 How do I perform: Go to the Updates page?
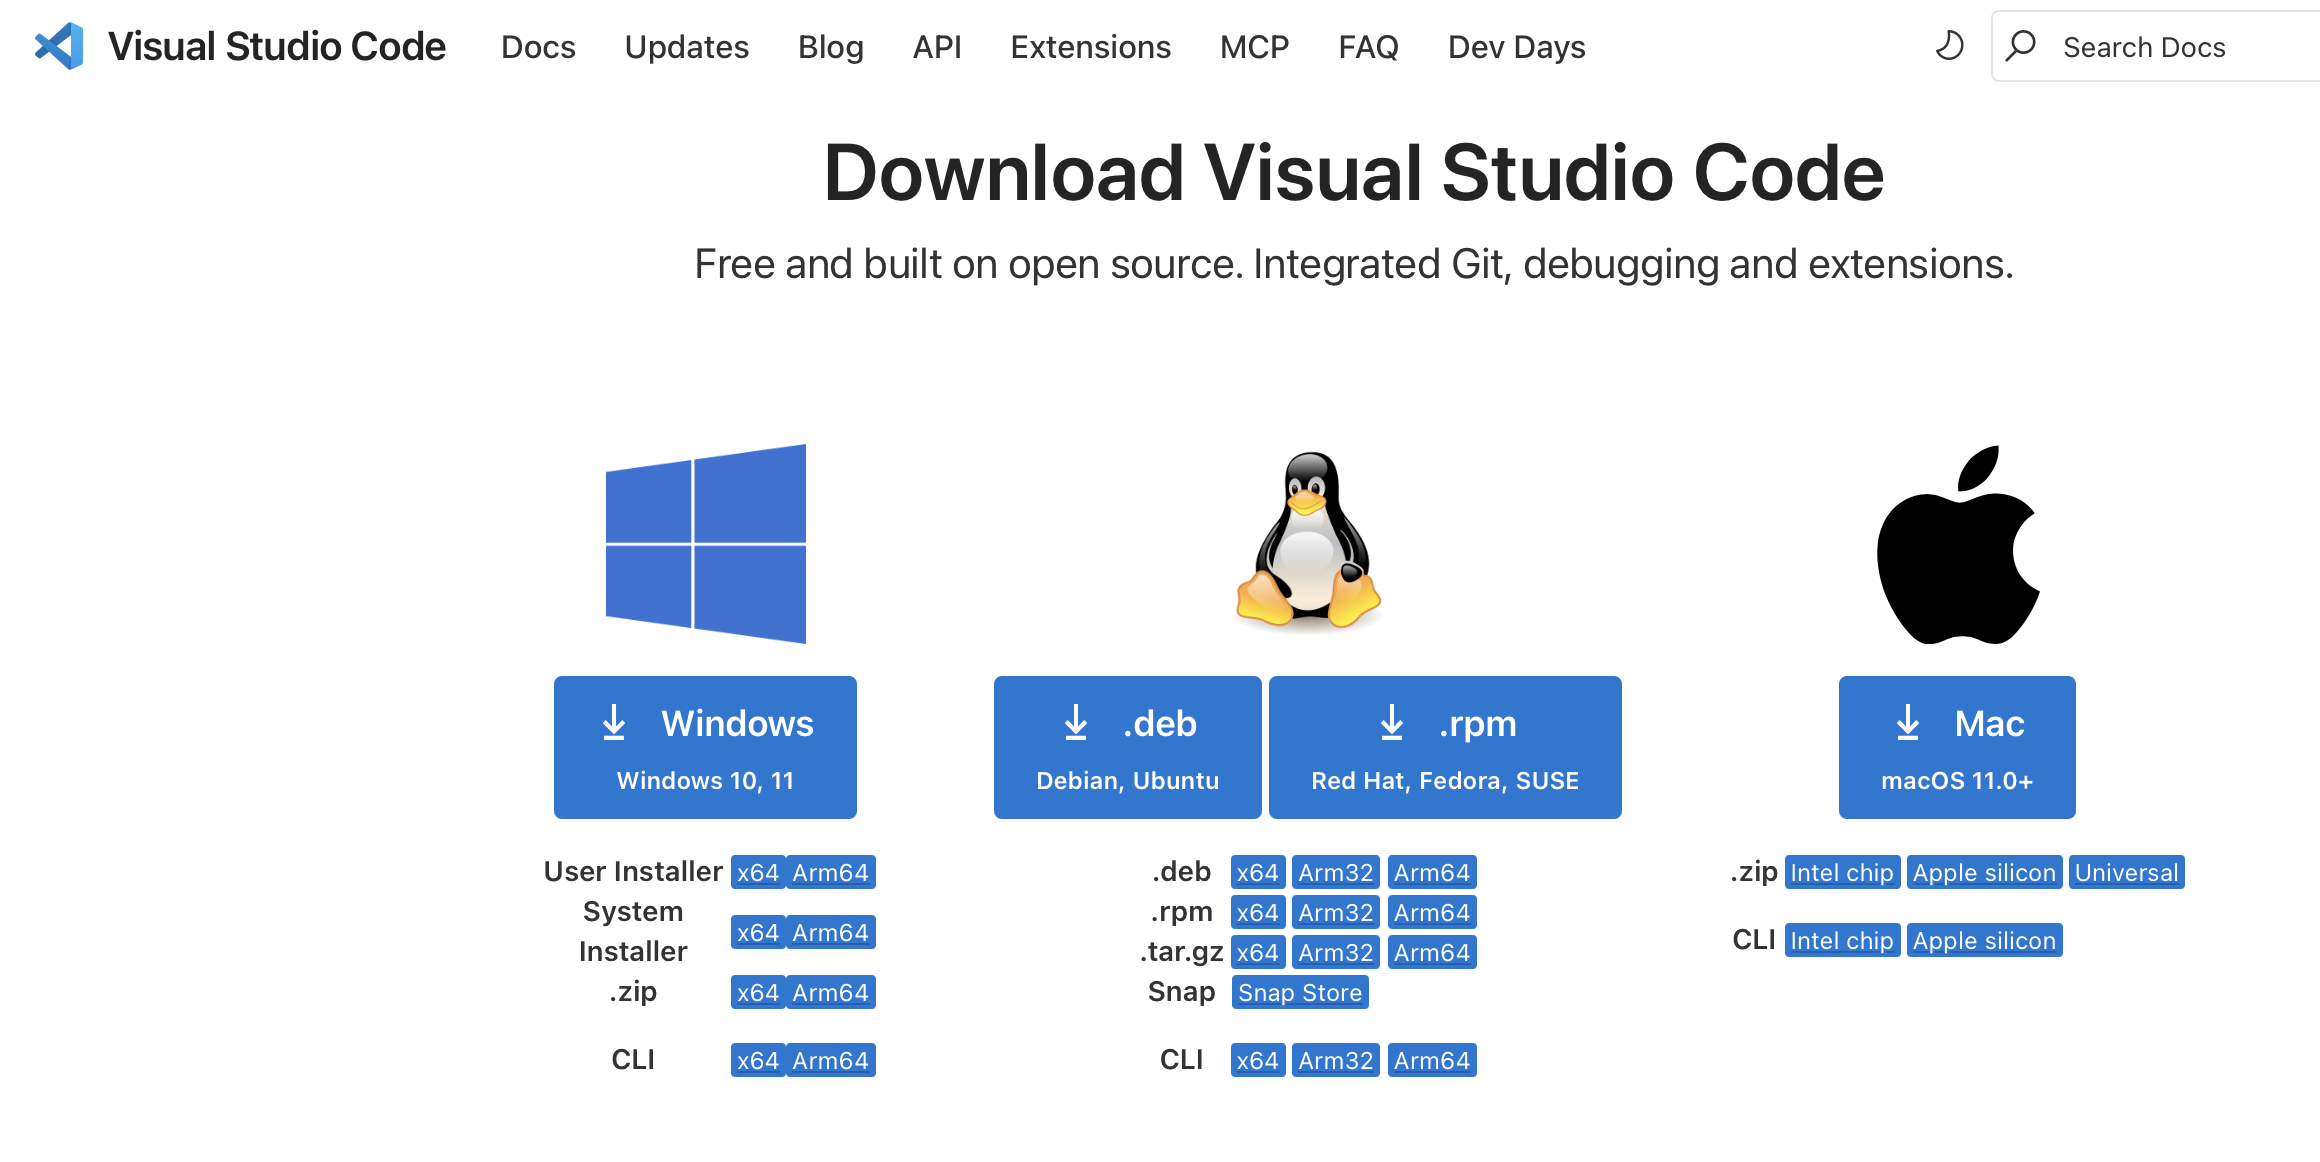coord(686,47)
